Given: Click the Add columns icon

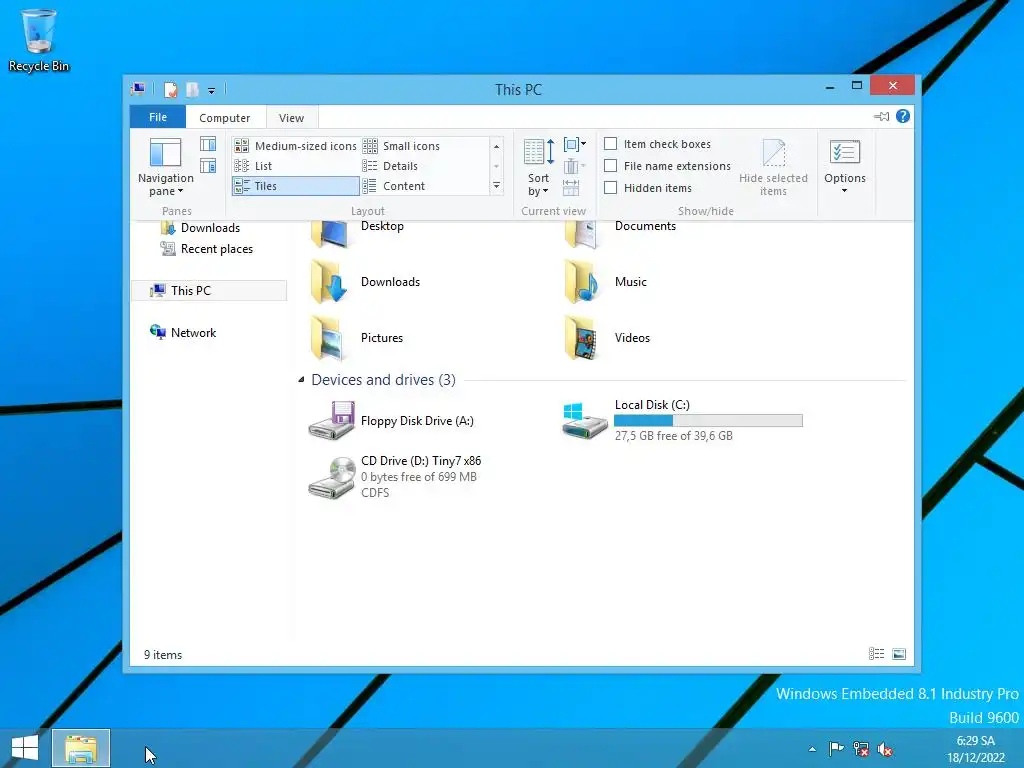Looking at the screenshot, I should 572,166.
